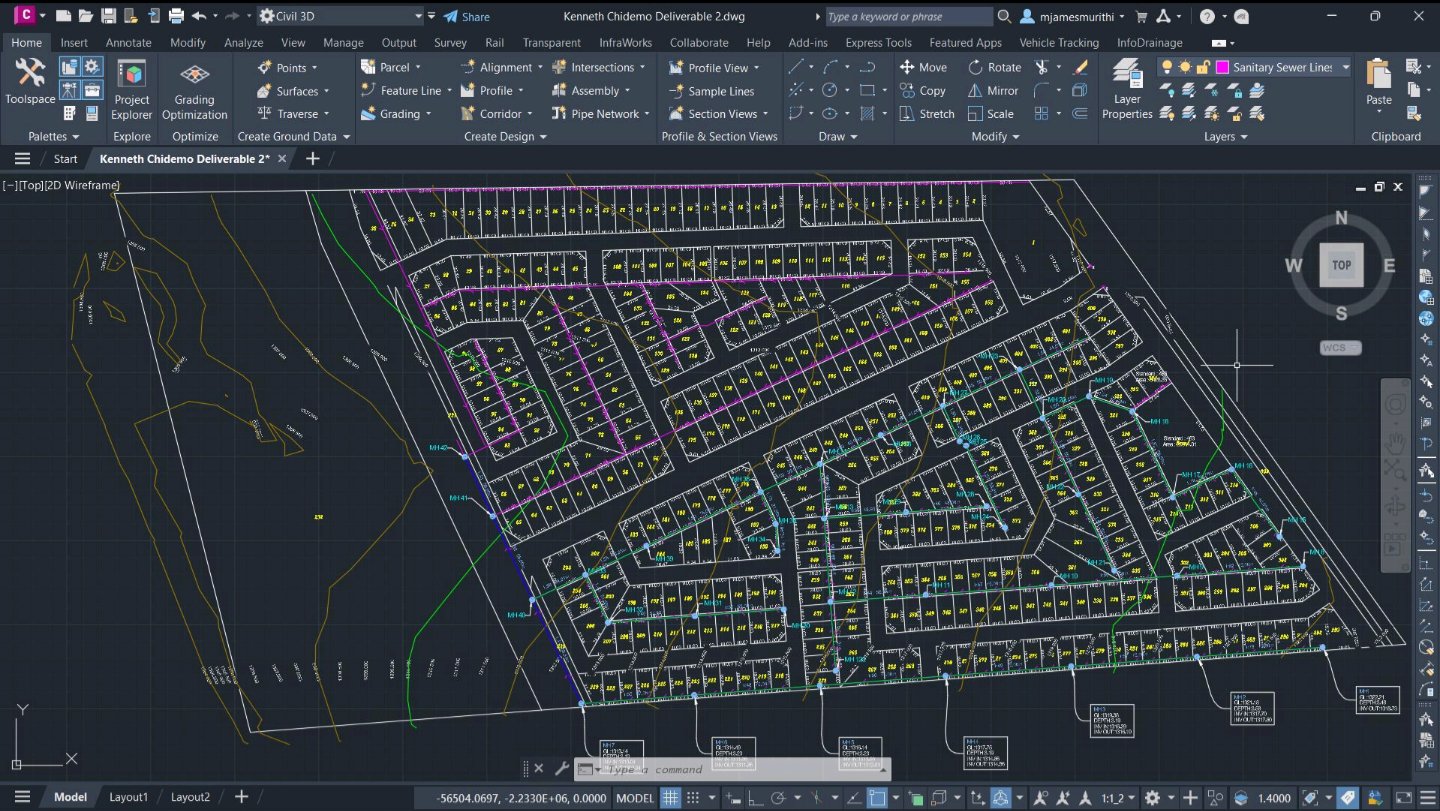
Task: Switch to the Survey ribbon tab
Action: coord(450,42)
